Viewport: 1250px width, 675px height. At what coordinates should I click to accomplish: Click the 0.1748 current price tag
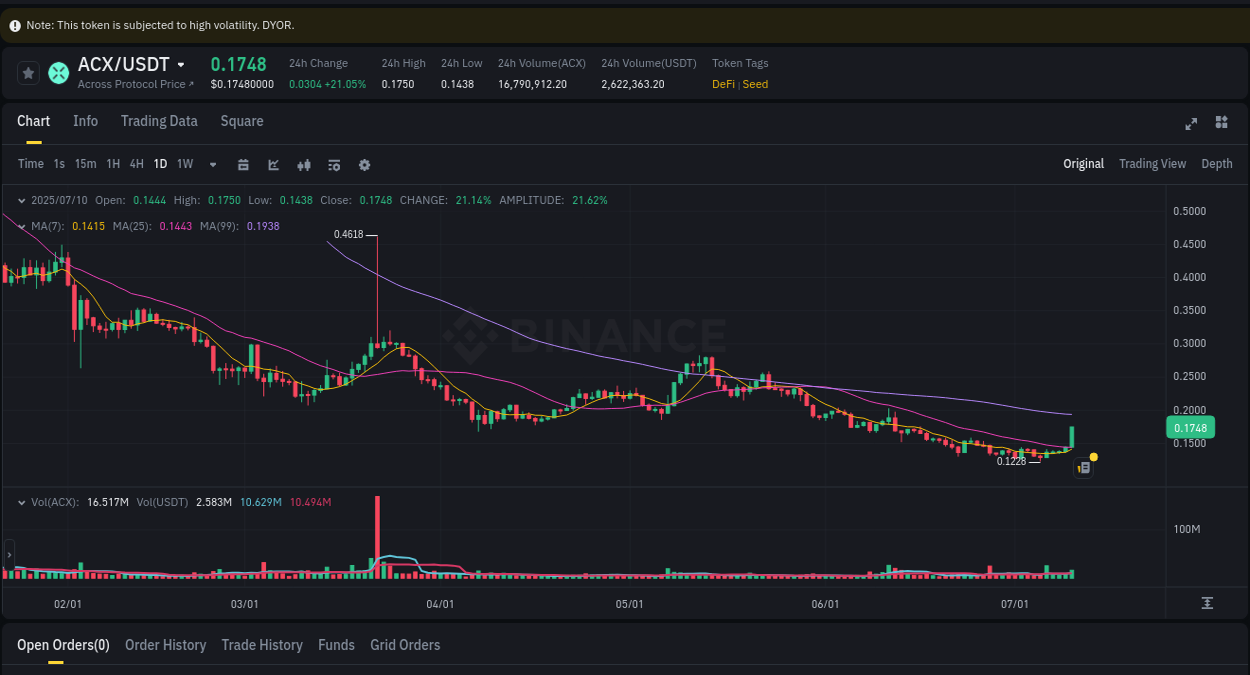1189,427
